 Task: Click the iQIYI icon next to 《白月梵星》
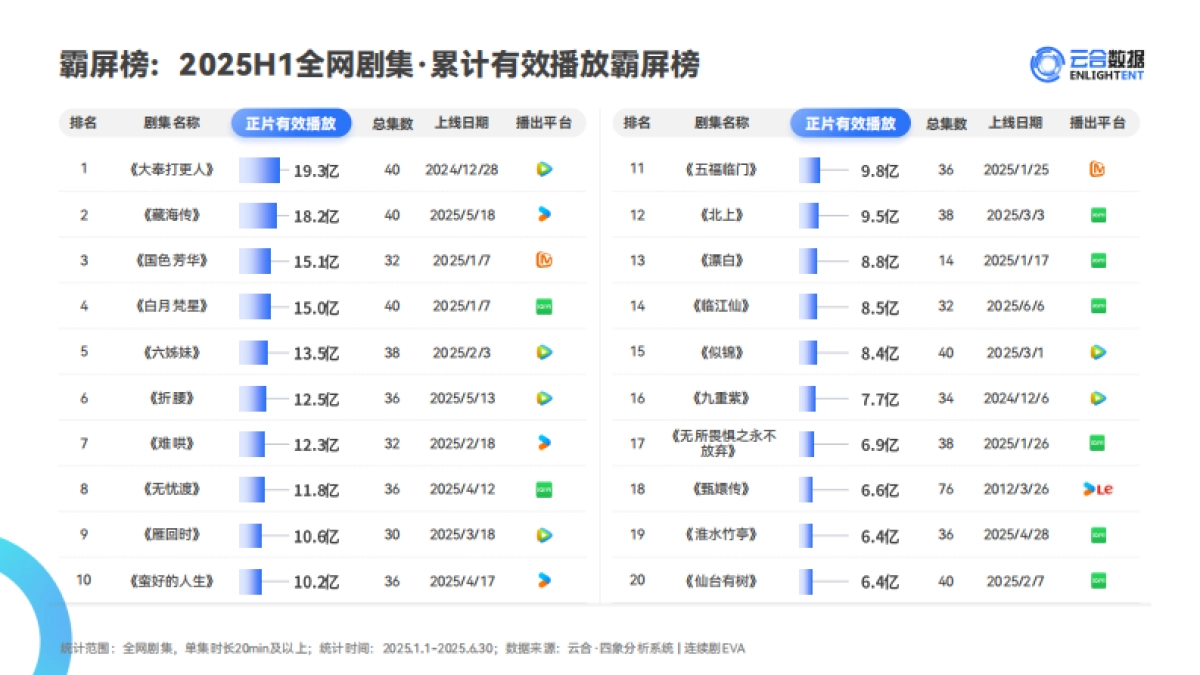[x=544, y=306]
